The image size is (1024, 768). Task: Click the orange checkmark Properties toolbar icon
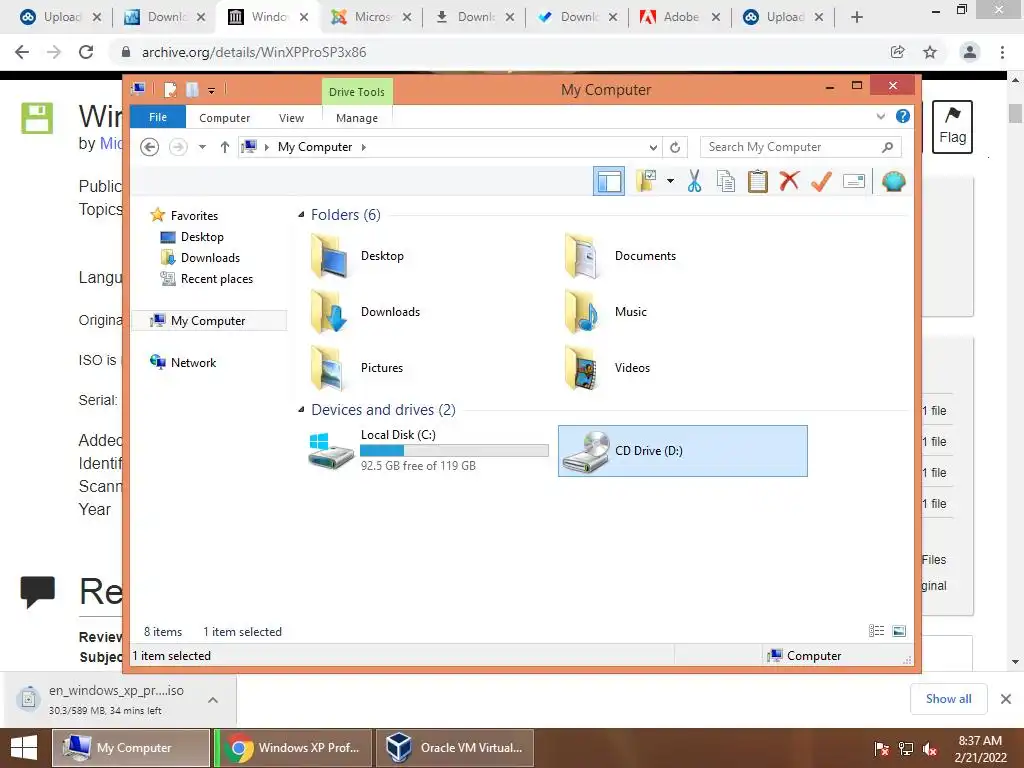tap(821, 181)
